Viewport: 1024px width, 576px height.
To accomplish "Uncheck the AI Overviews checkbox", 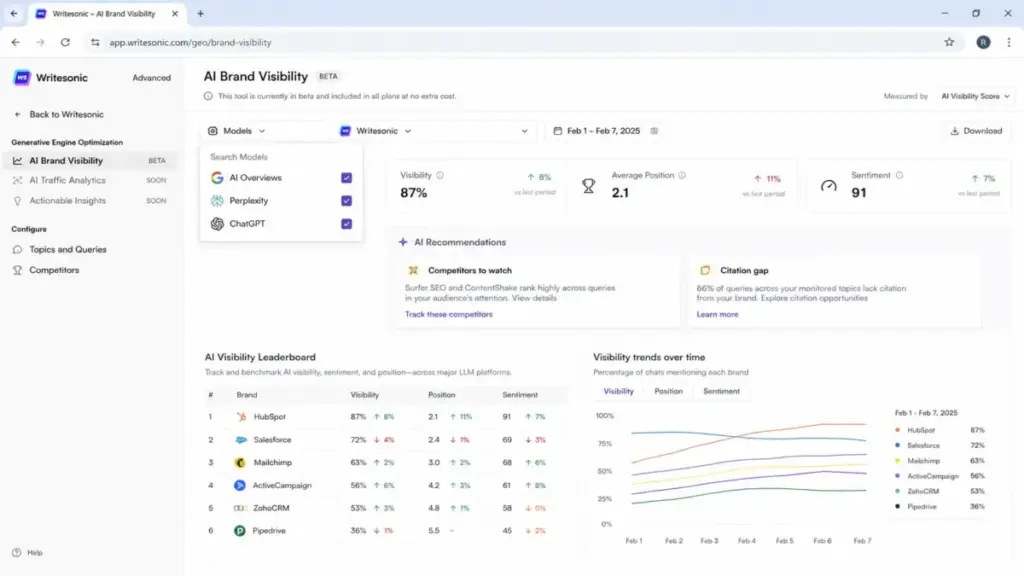I will tap(347, 178).
